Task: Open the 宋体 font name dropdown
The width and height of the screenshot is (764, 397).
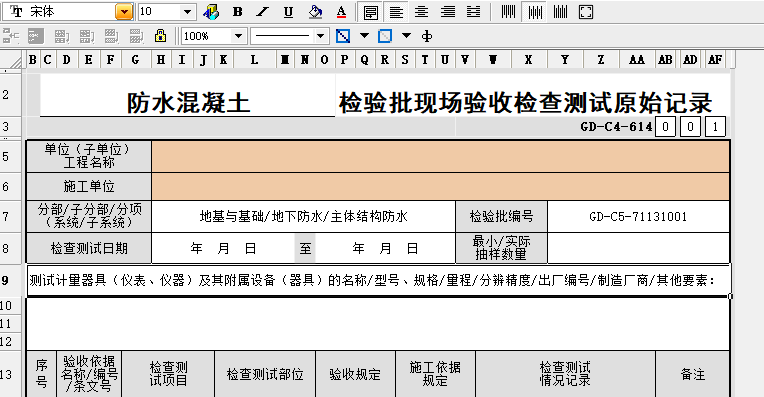Action: click(x=124, y=12)
